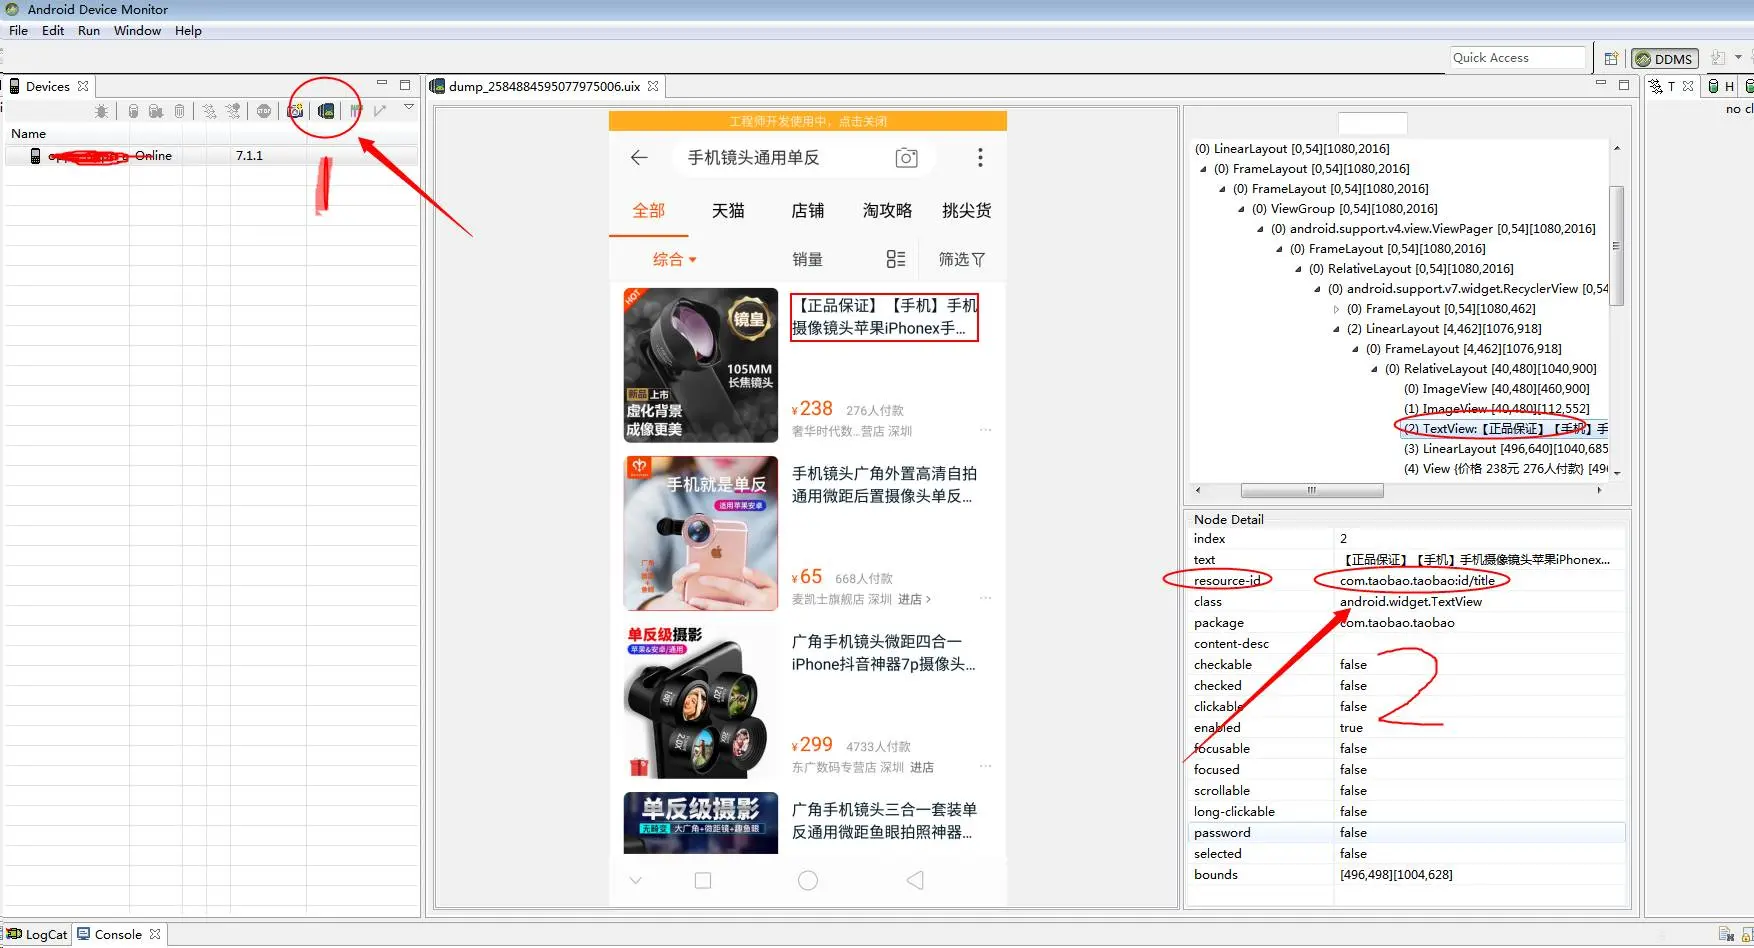This screenshot has width=1754, height=948.
Task: Click the package value com.taobao.taobao
Action: click(1397, 623)
